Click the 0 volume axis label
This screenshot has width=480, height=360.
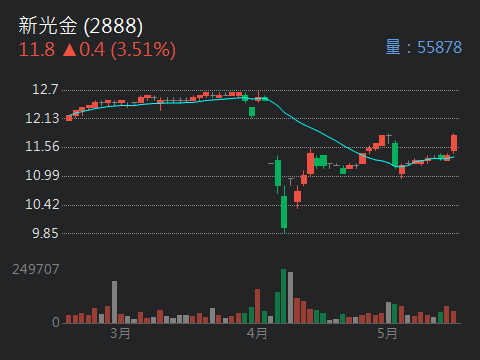tap(56, 322)
